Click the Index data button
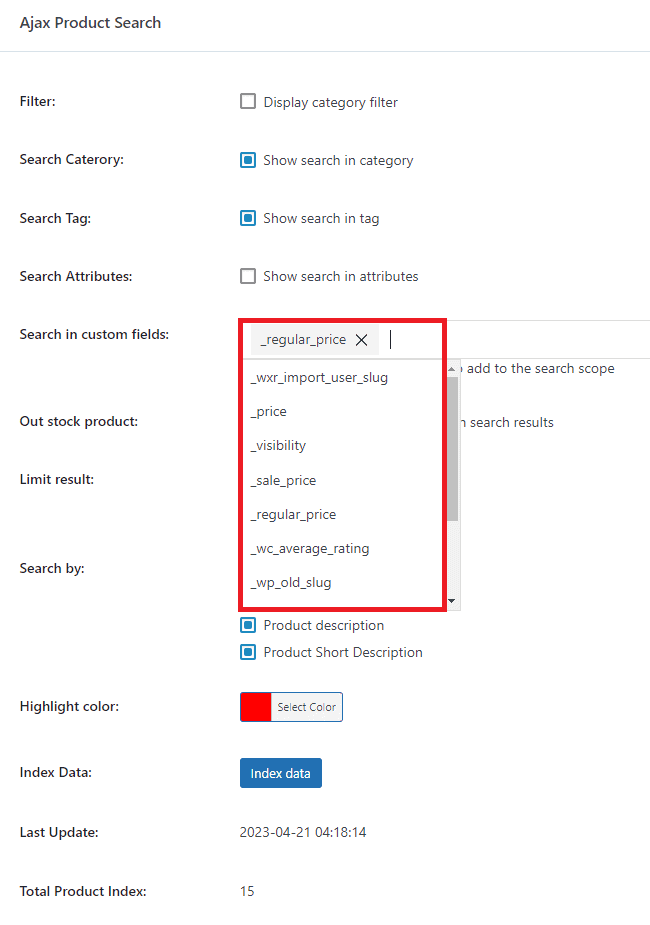Viewport: 650px width, 925px height. pyautogui.click(x=280, y=773)
